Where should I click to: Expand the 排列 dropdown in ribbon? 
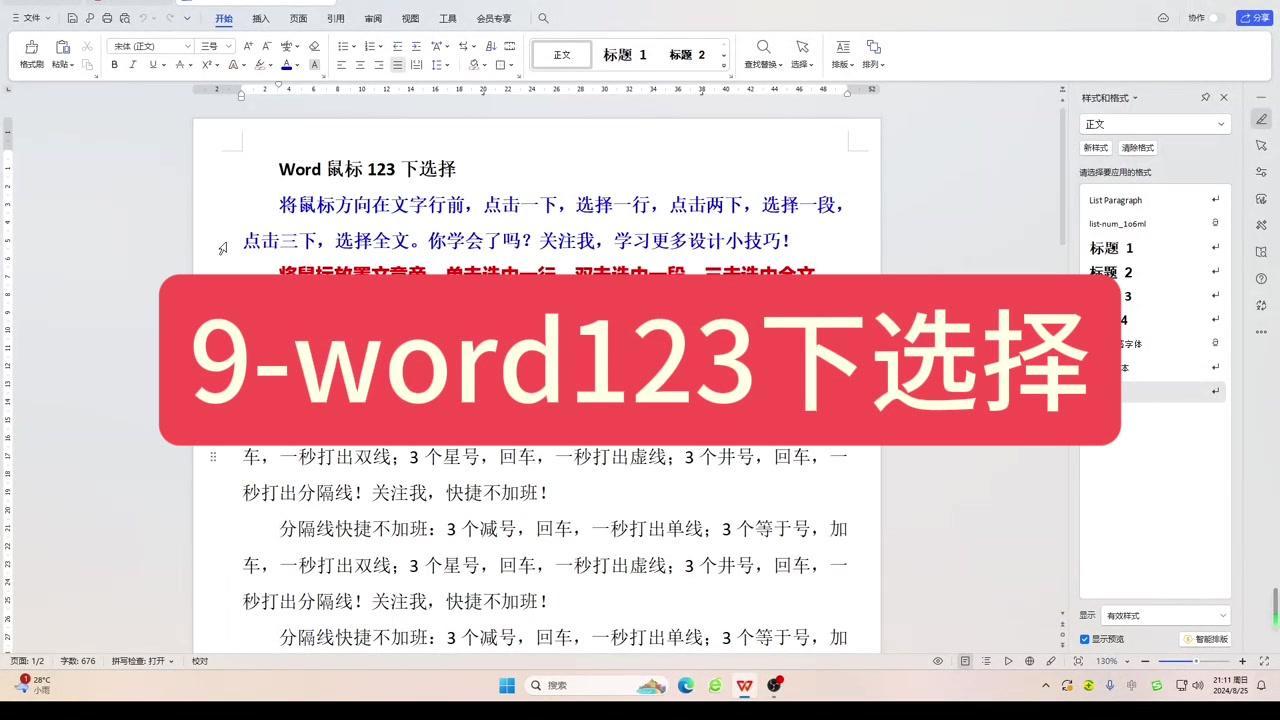pyautogui.click(x=873, y=65)
